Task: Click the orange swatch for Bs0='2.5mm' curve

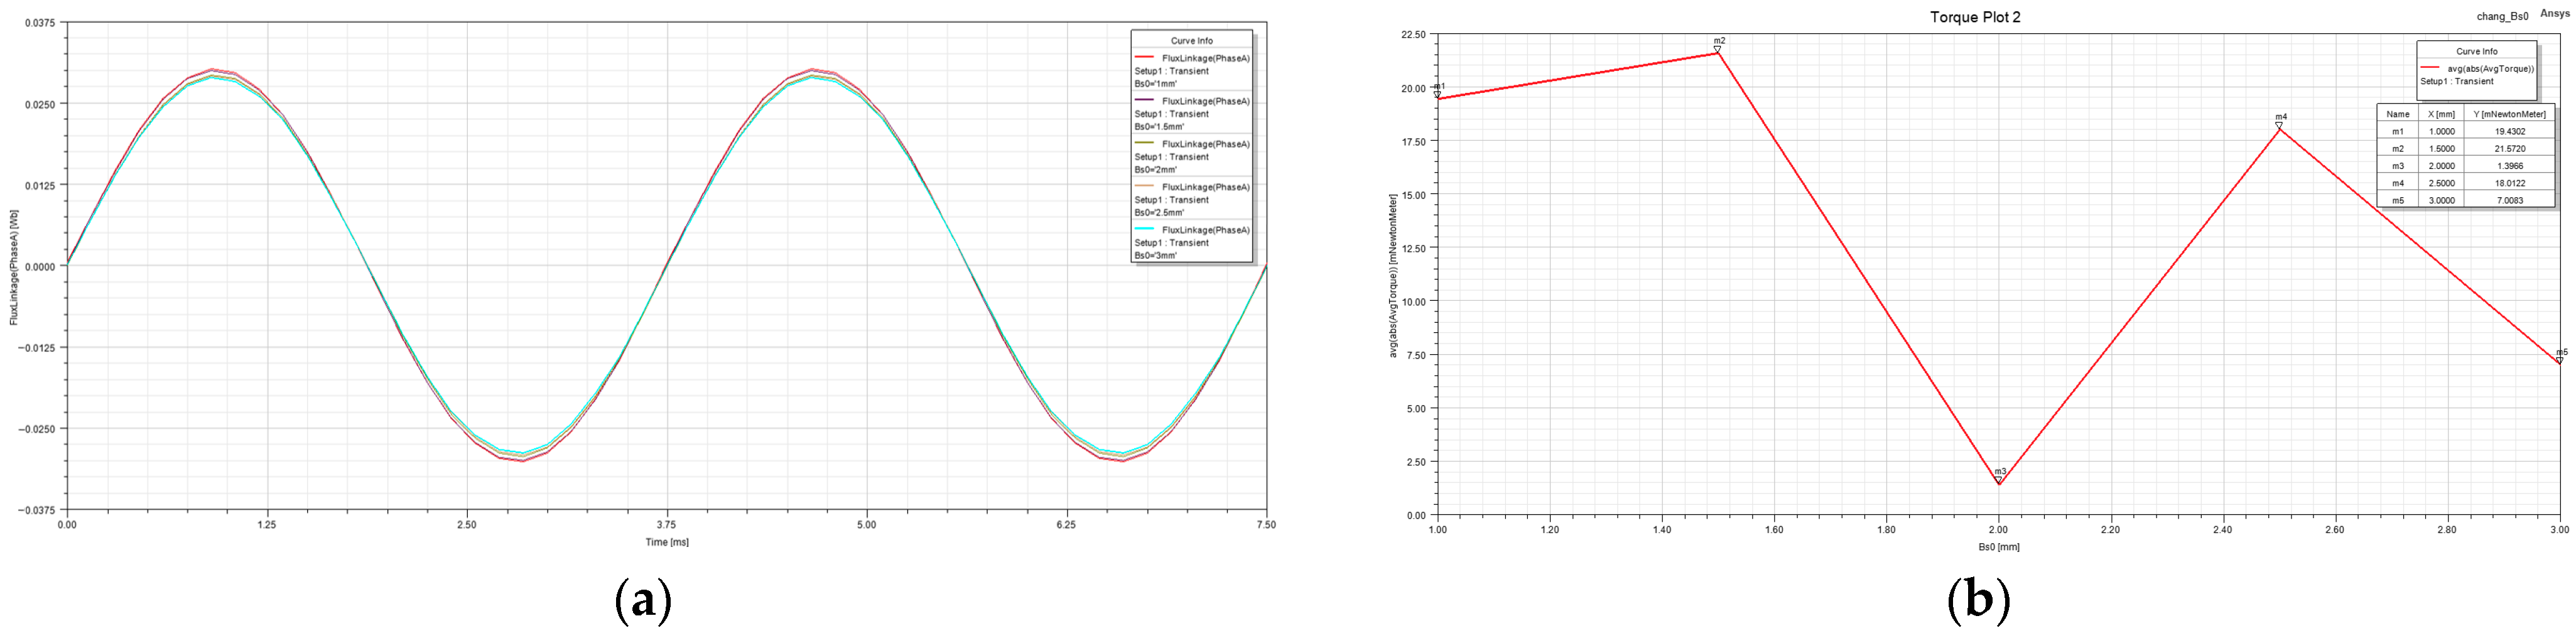Action: (x=1144, y=186)
